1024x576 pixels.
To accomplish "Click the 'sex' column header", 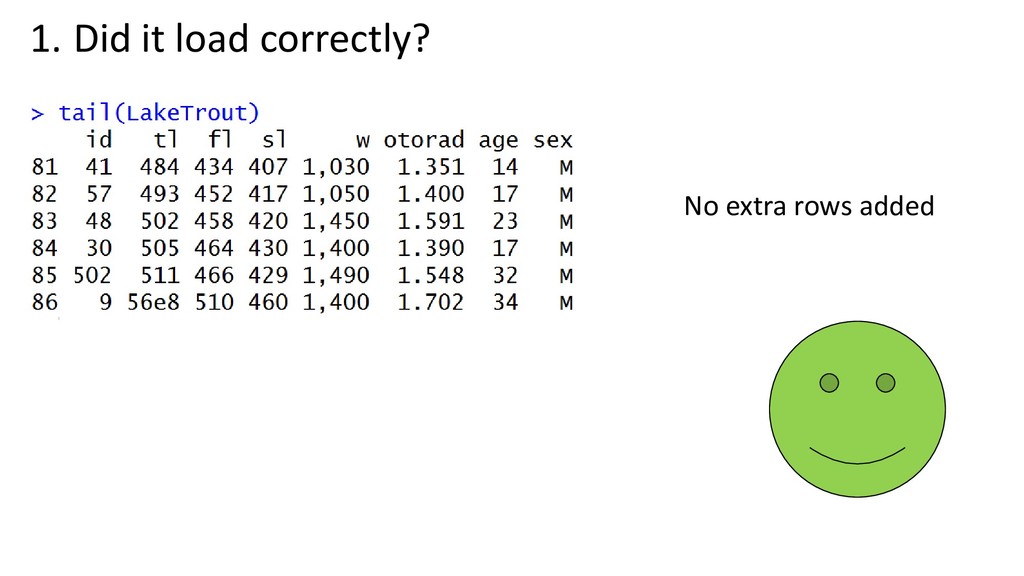I will click(552, 140).
